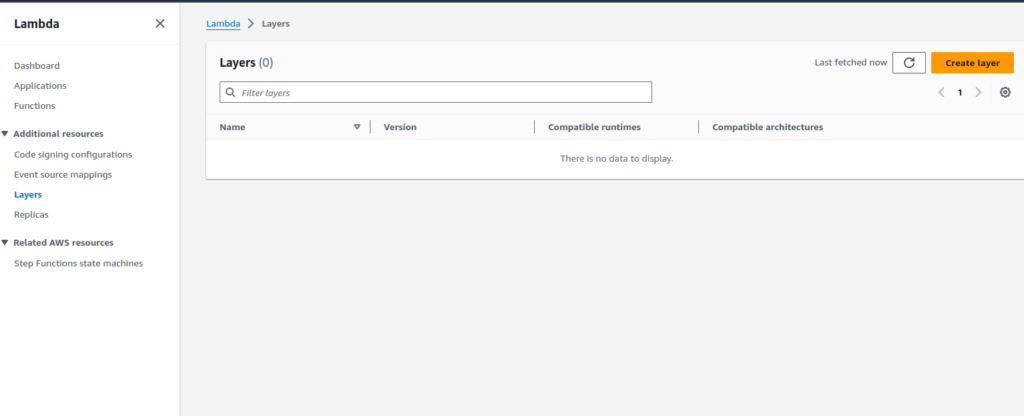The width and height of the screenshot is (1024, 416).
Task: Open Code signing configurations
Action: pos(73,155)
